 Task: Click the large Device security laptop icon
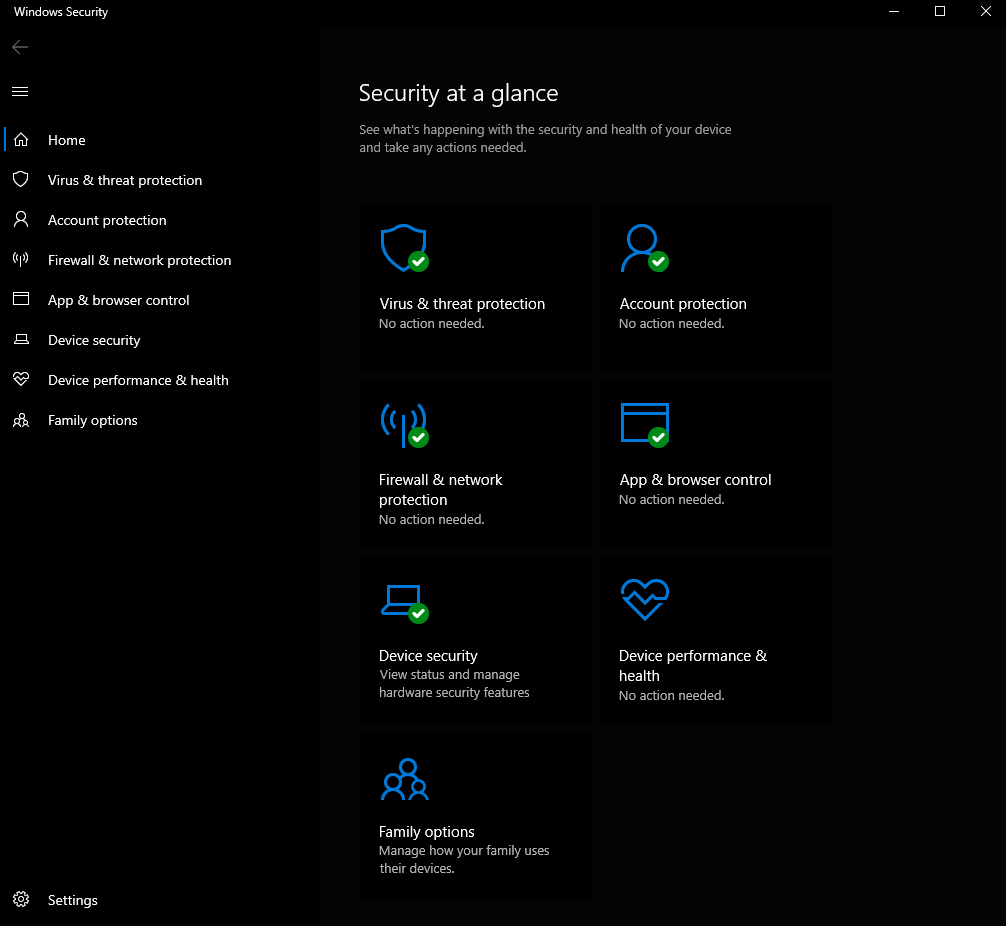point(405,603)
